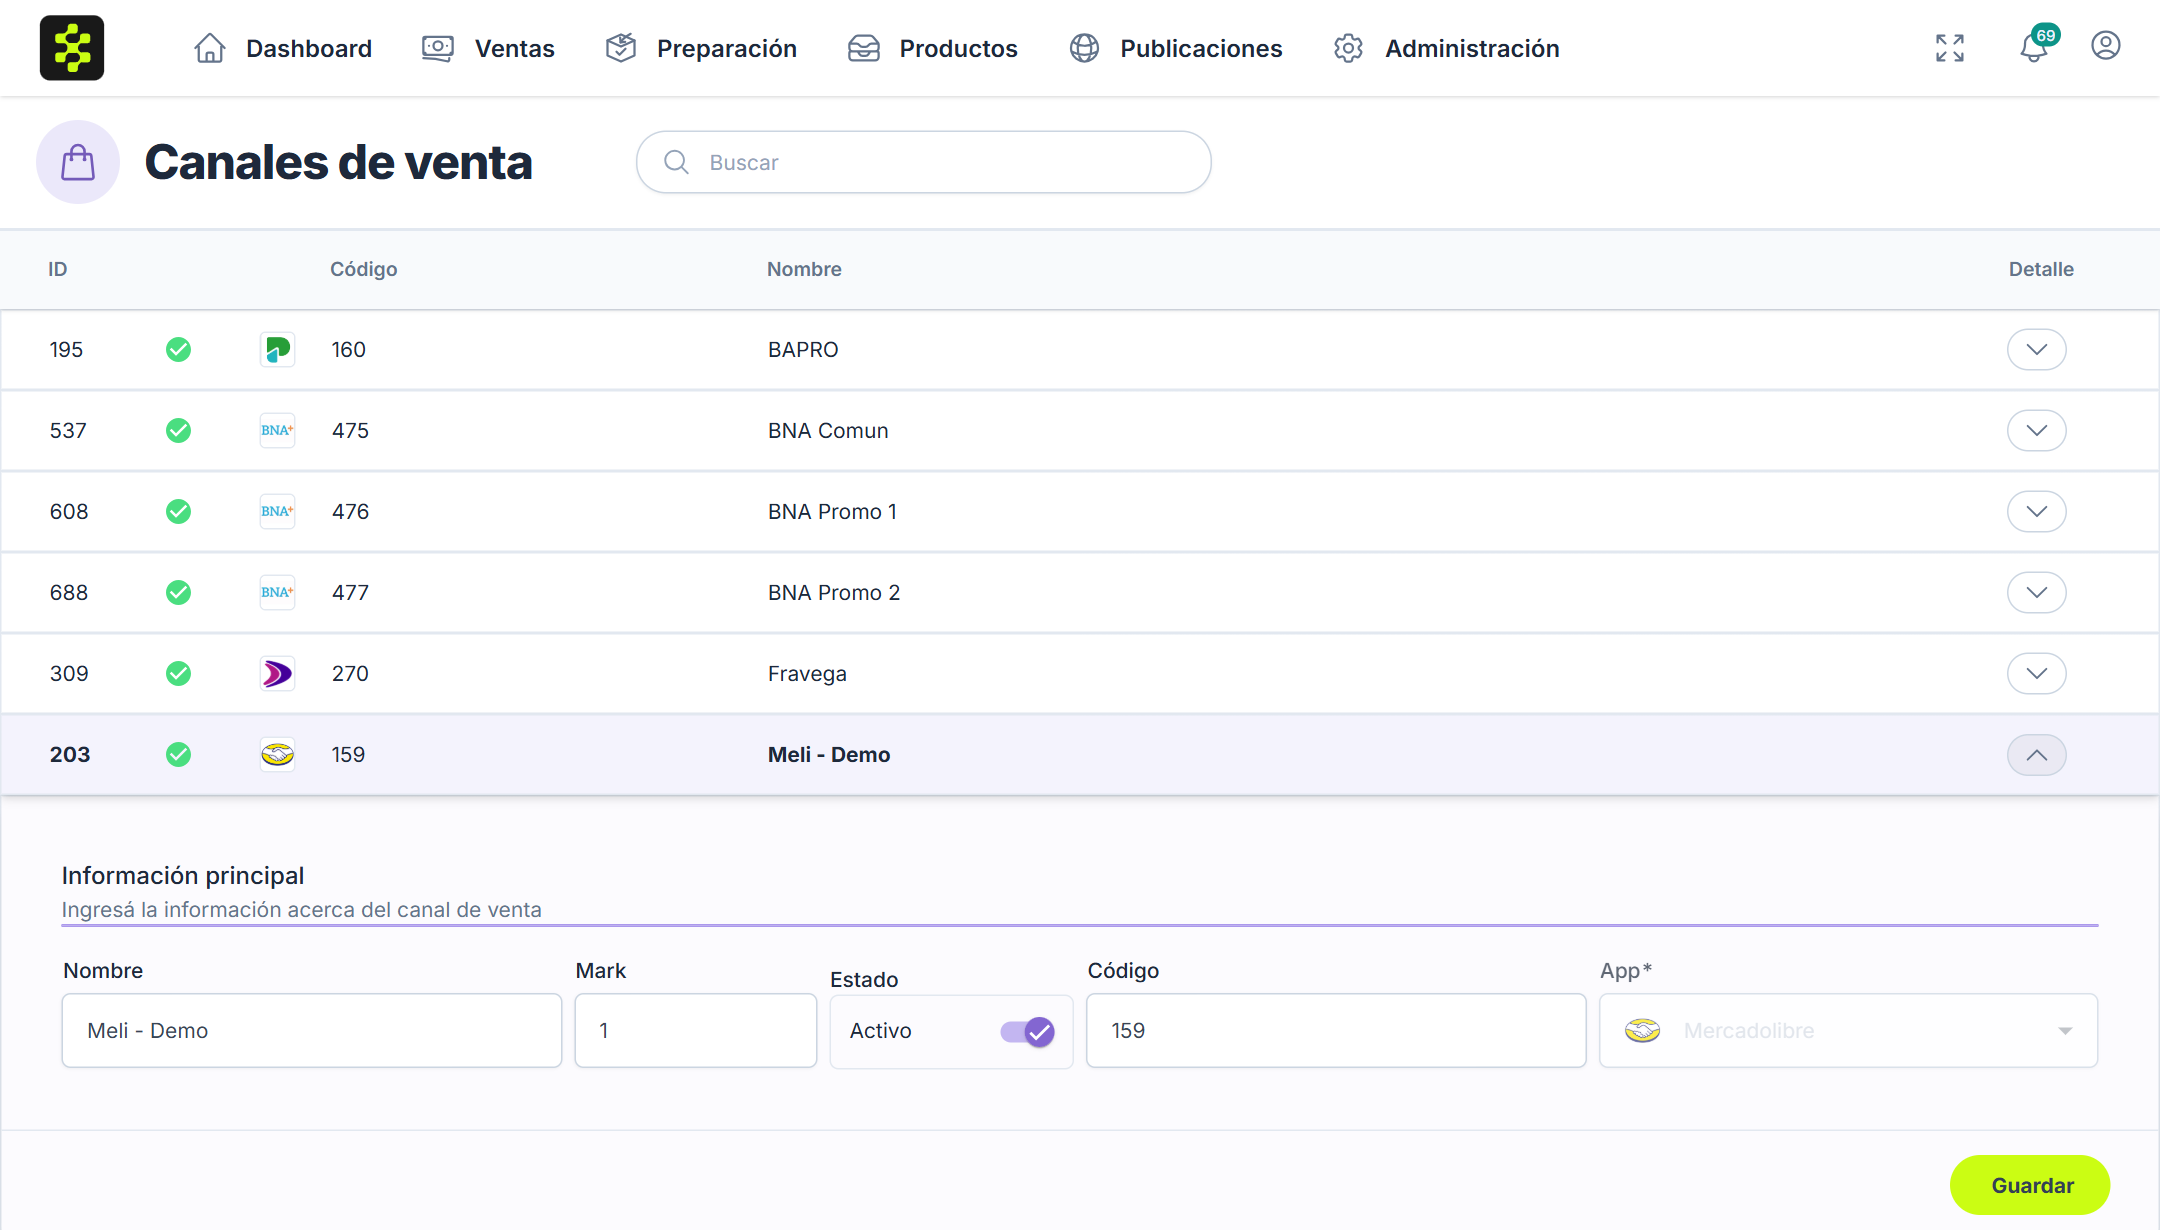Viewport: 2160px width, 1230px height.
Task: Expand the BAPRO row details
Action: [2037, 349]
